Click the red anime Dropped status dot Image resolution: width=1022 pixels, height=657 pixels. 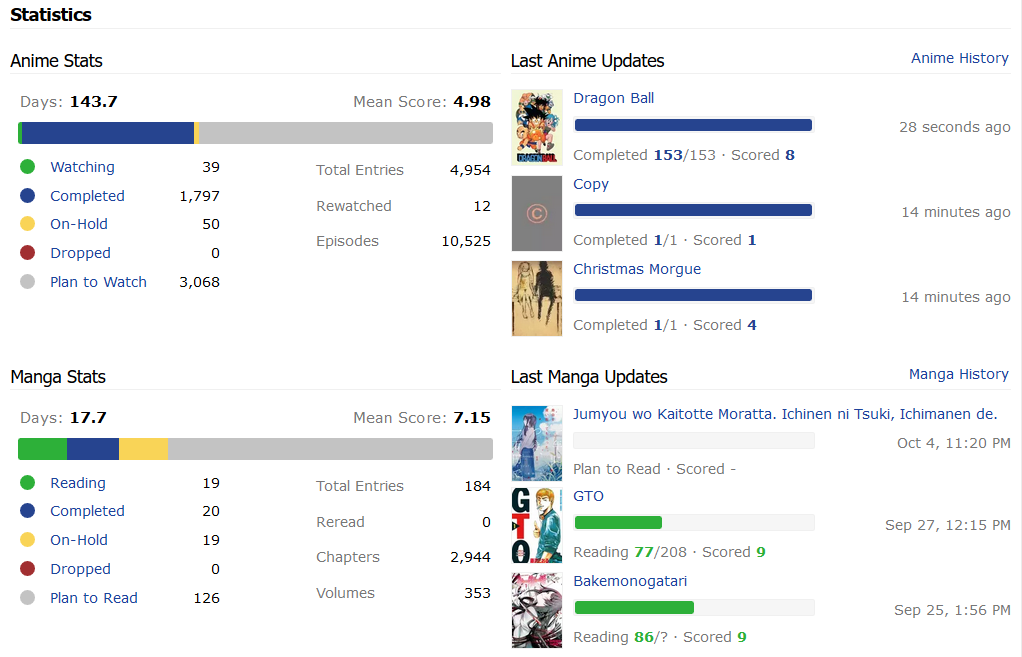click(x=27, y=252)
